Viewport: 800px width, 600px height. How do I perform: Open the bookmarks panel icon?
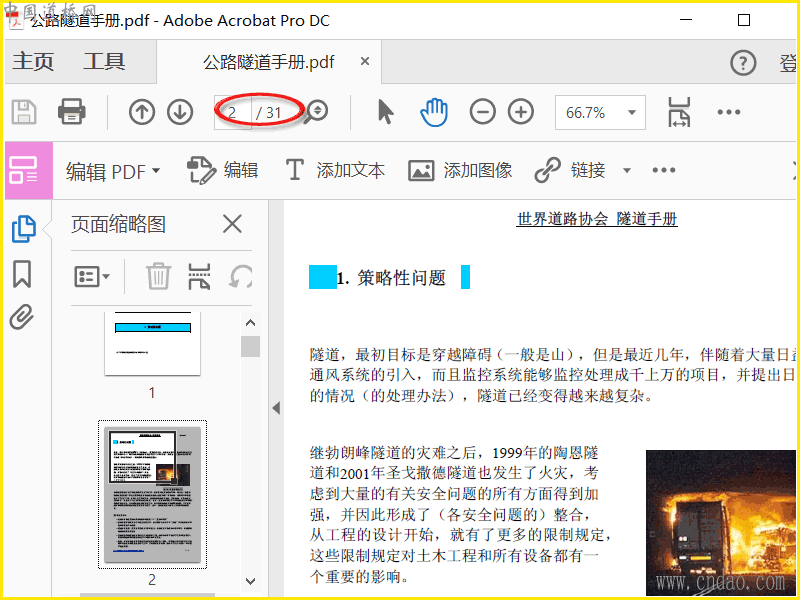22,274
